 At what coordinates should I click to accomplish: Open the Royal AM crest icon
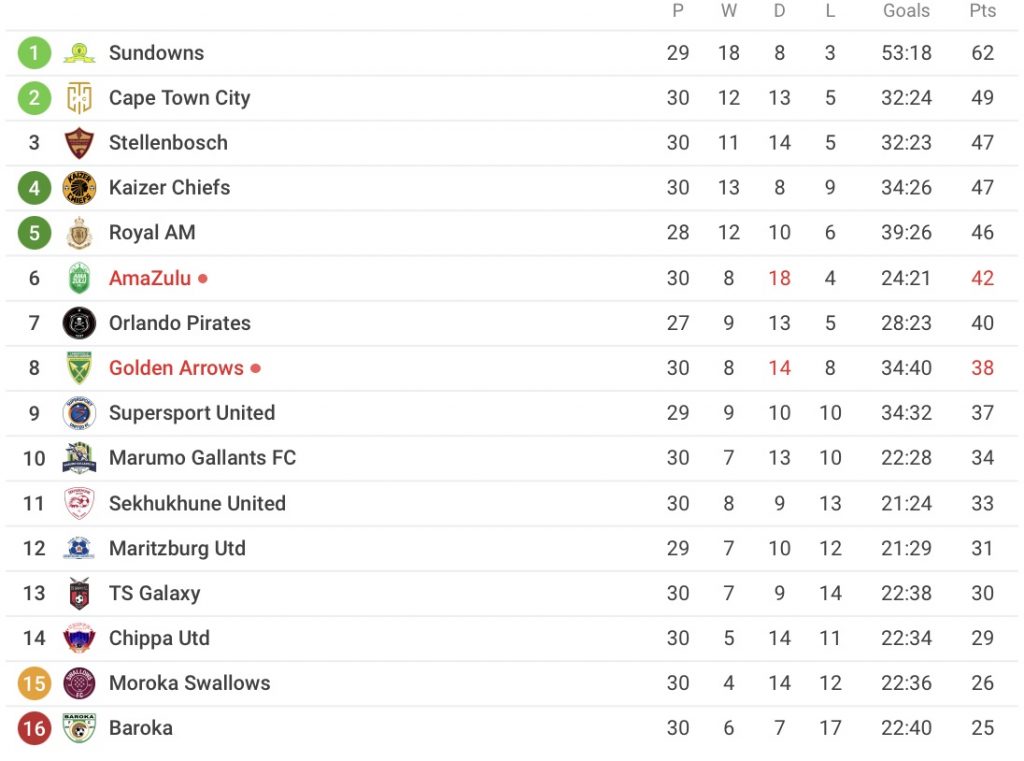(79, 233)
